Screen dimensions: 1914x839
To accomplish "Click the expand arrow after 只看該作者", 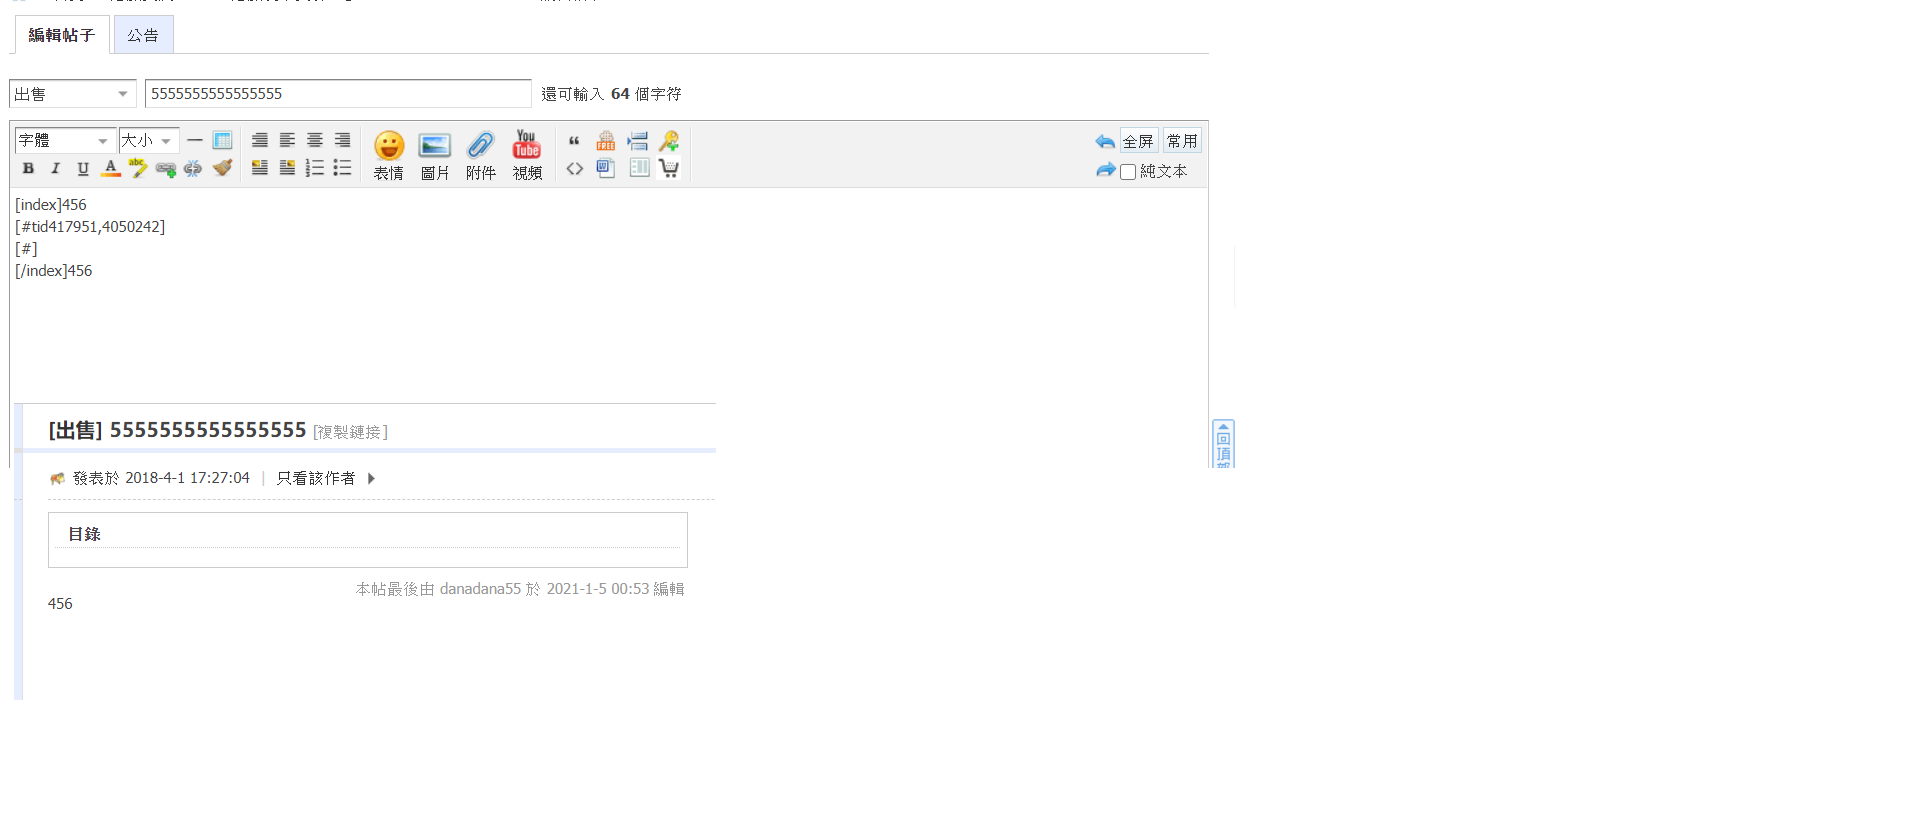I will tap(371, 478).
